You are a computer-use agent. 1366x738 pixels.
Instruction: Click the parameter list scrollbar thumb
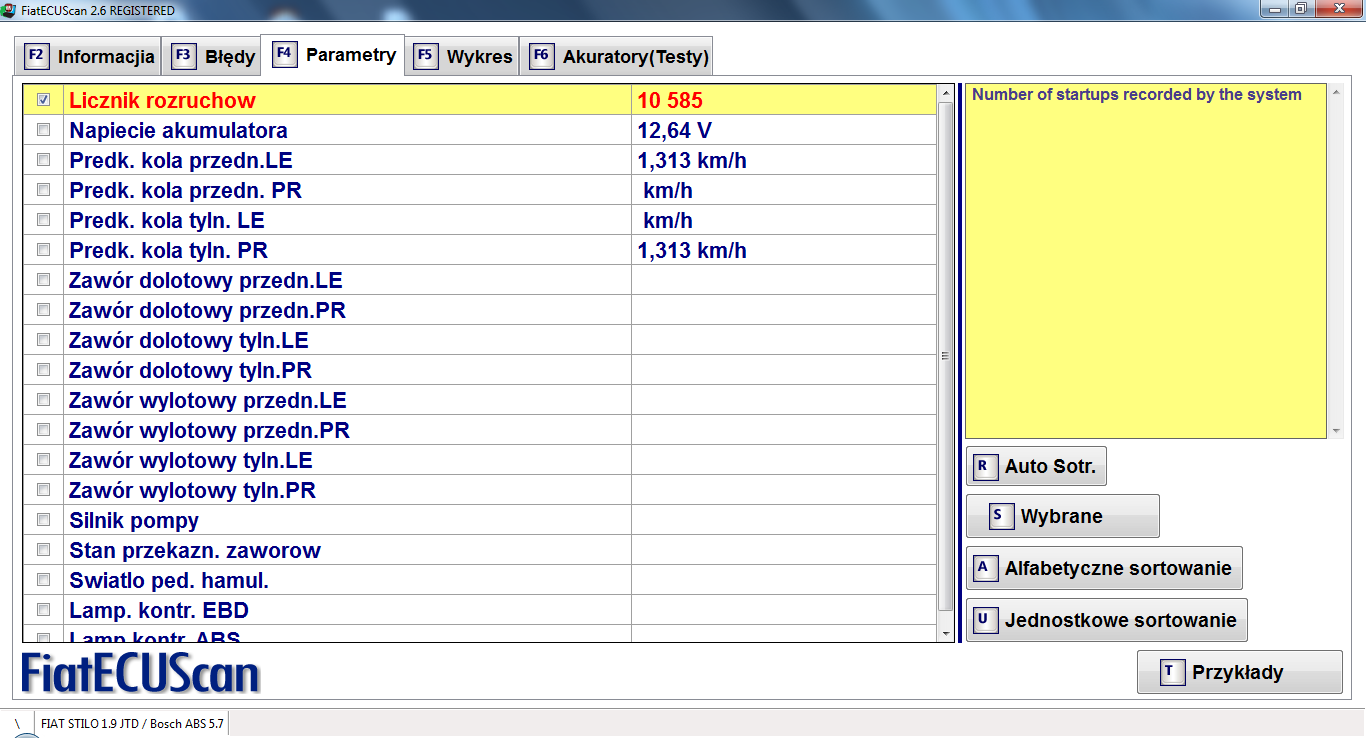click(x=946, y=356)
